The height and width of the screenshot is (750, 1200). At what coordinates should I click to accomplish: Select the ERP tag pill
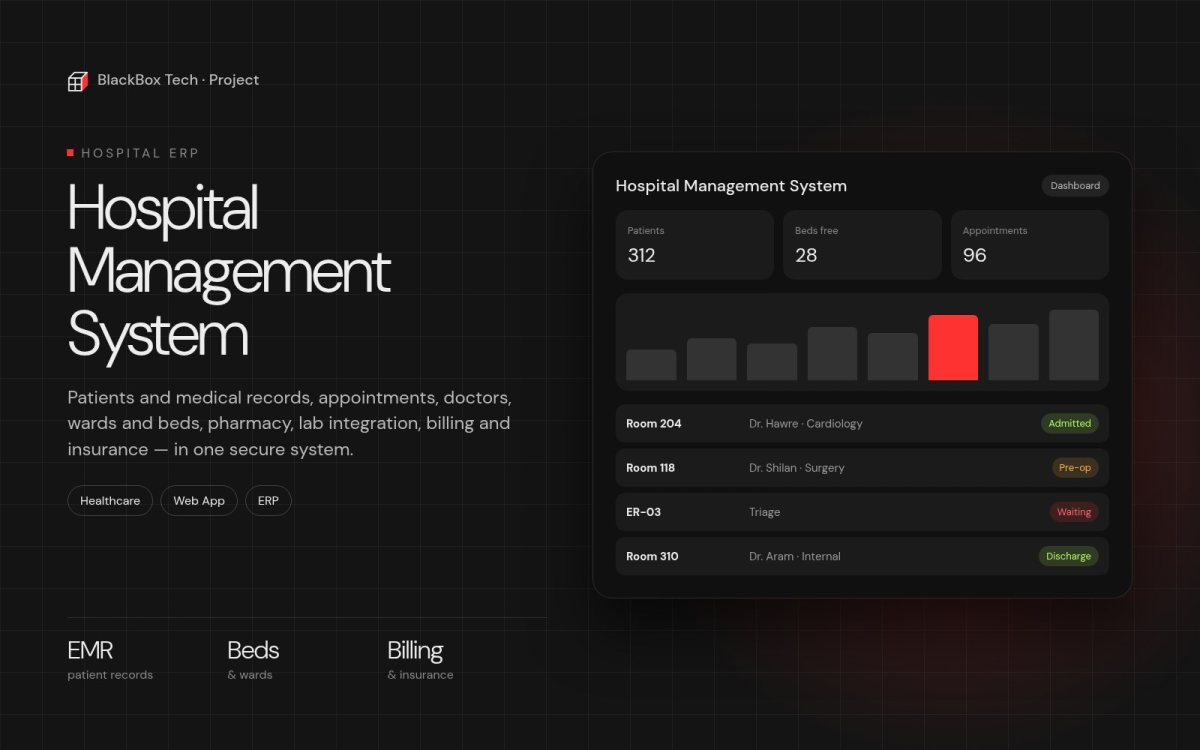coord(268,501)
